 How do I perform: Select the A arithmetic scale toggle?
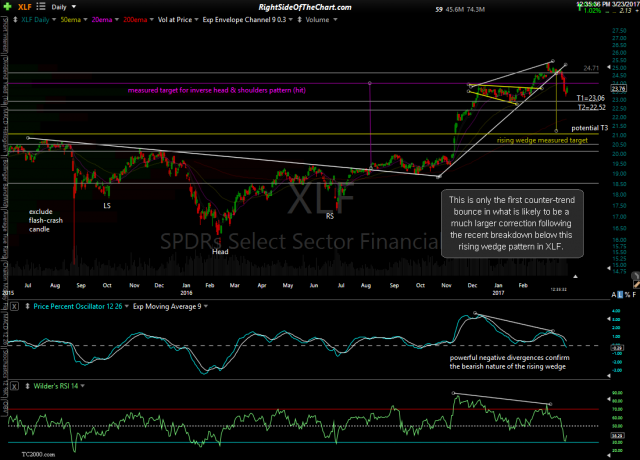click(x=614, y=295)
